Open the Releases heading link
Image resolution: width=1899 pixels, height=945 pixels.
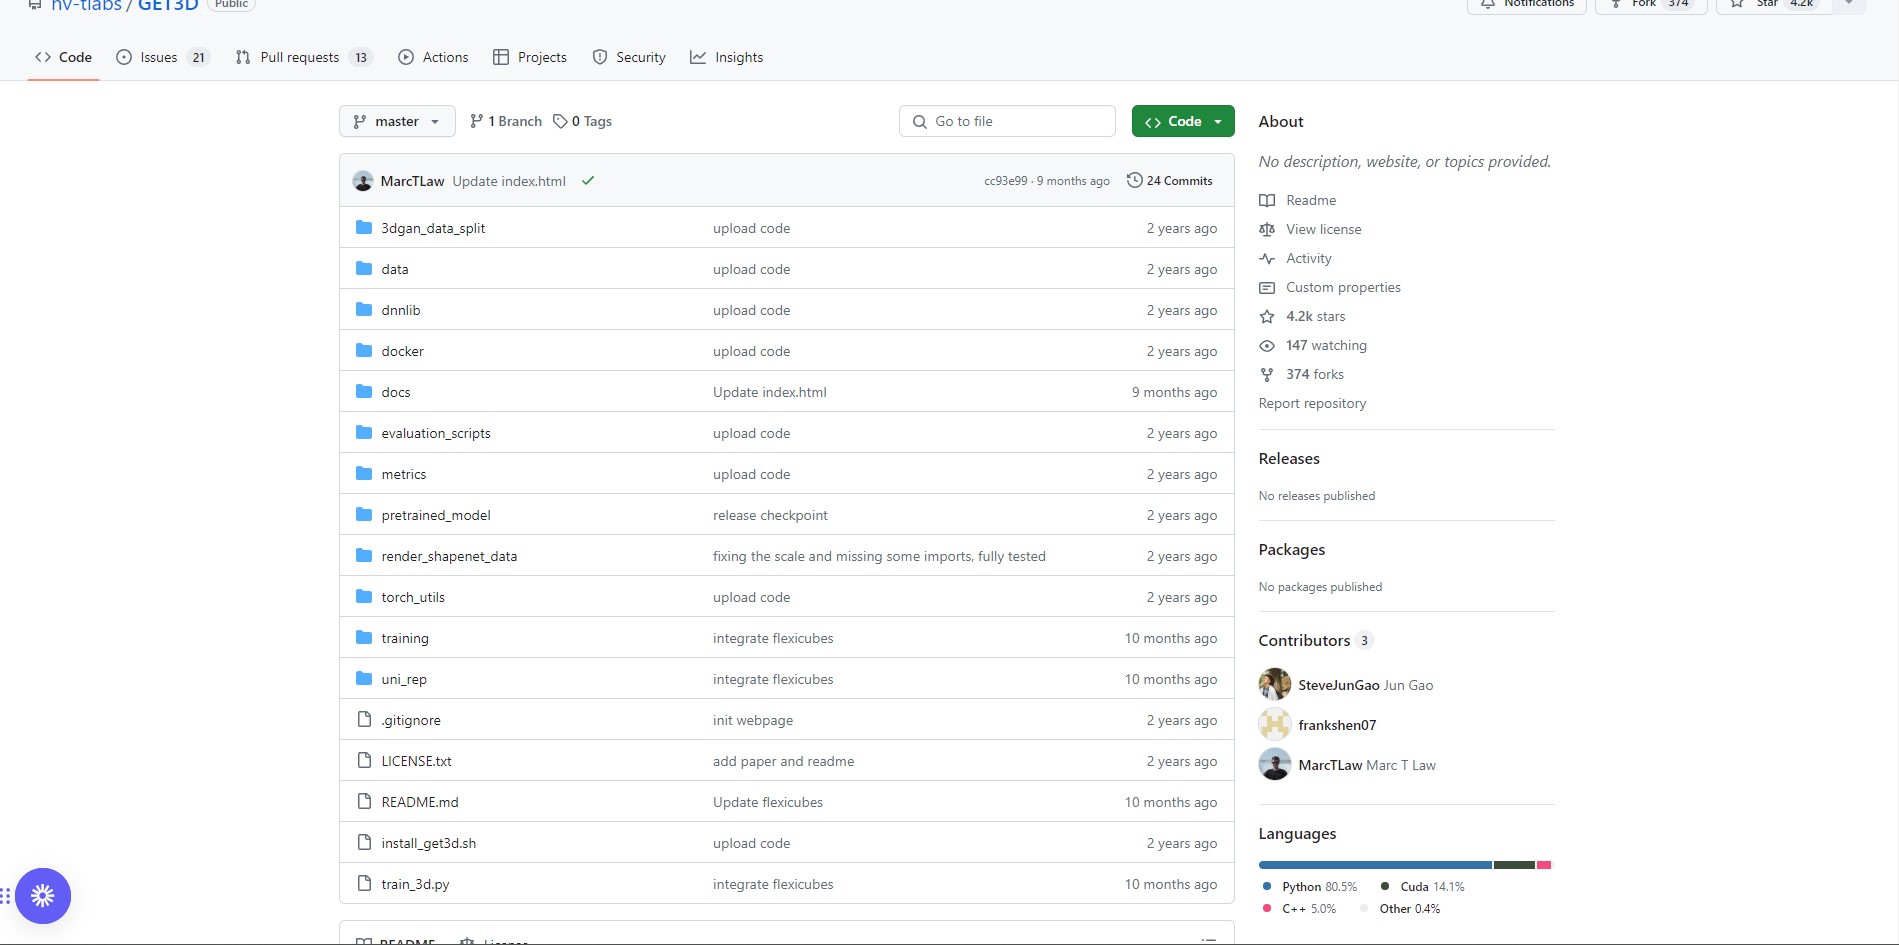coord(1289,458)
